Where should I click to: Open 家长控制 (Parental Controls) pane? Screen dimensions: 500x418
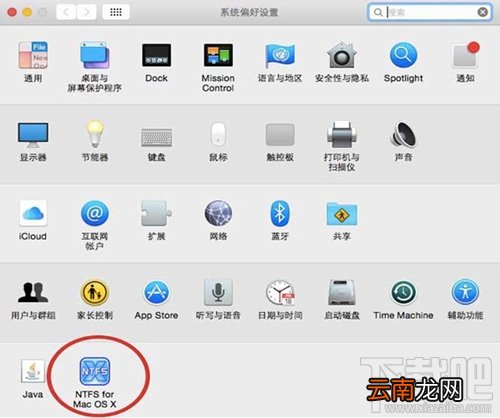95,293
